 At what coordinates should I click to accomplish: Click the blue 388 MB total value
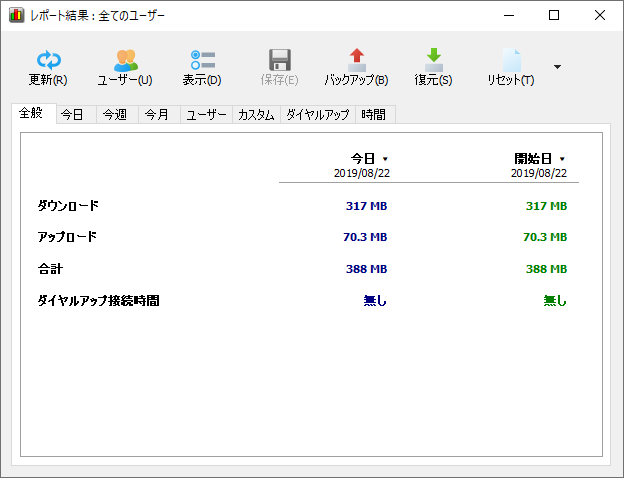pos(367,269)
